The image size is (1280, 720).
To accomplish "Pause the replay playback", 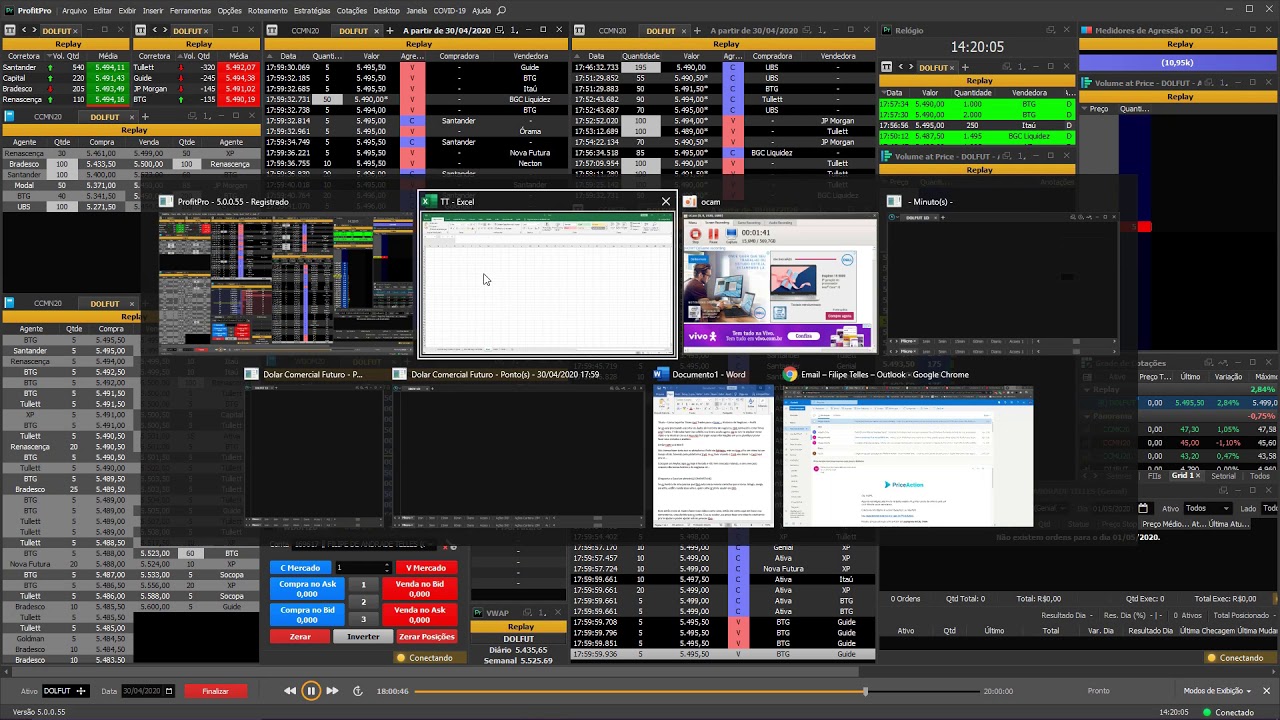I will (311, 691).
